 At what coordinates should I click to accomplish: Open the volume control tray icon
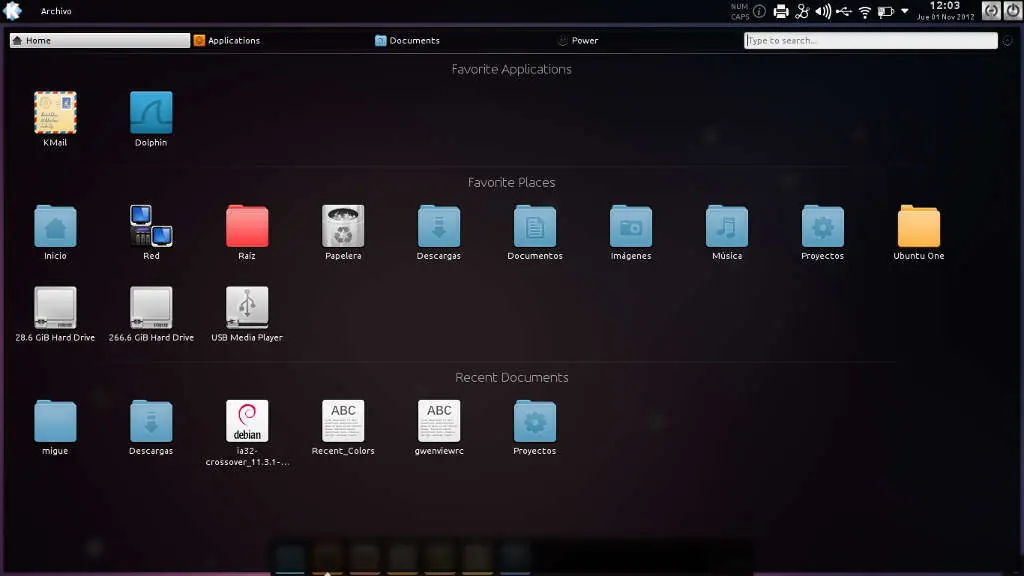tap(823, 11)
